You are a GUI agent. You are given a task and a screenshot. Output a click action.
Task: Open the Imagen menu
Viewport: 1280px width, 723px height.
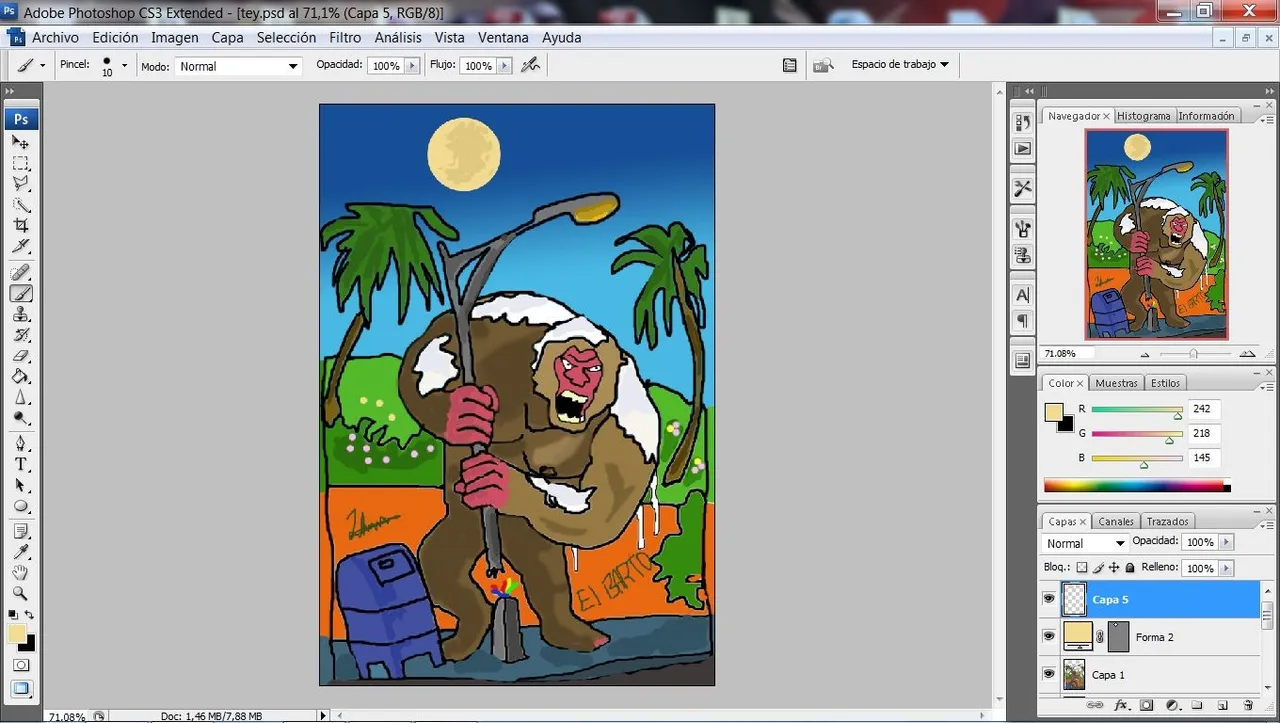click(175, 37)
